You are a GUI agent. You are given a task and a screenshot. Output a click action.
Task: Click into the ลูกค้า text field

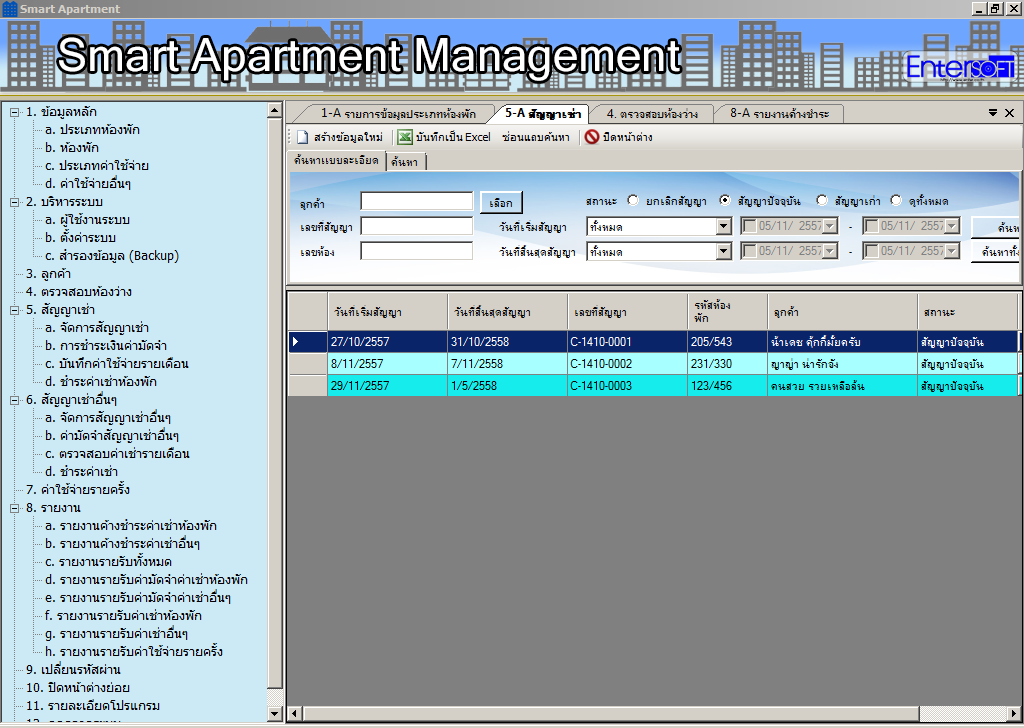point(417,201)
